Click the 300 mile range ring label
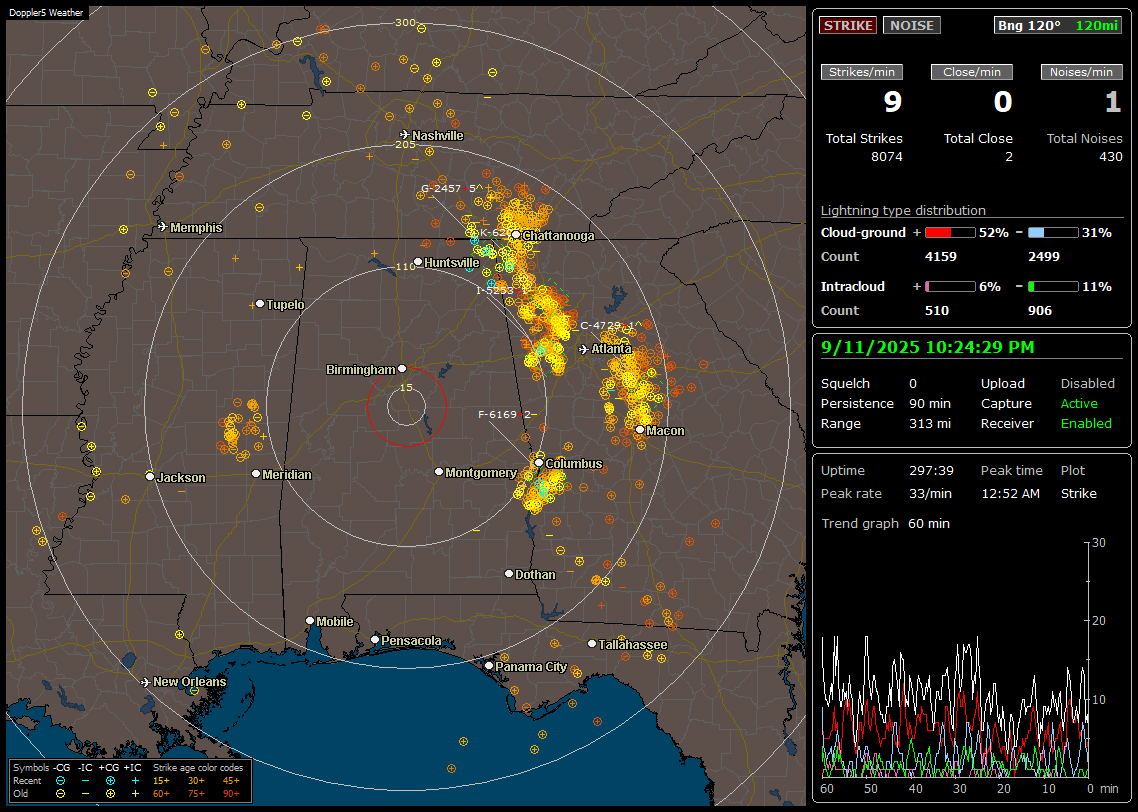 pos(405,22)
